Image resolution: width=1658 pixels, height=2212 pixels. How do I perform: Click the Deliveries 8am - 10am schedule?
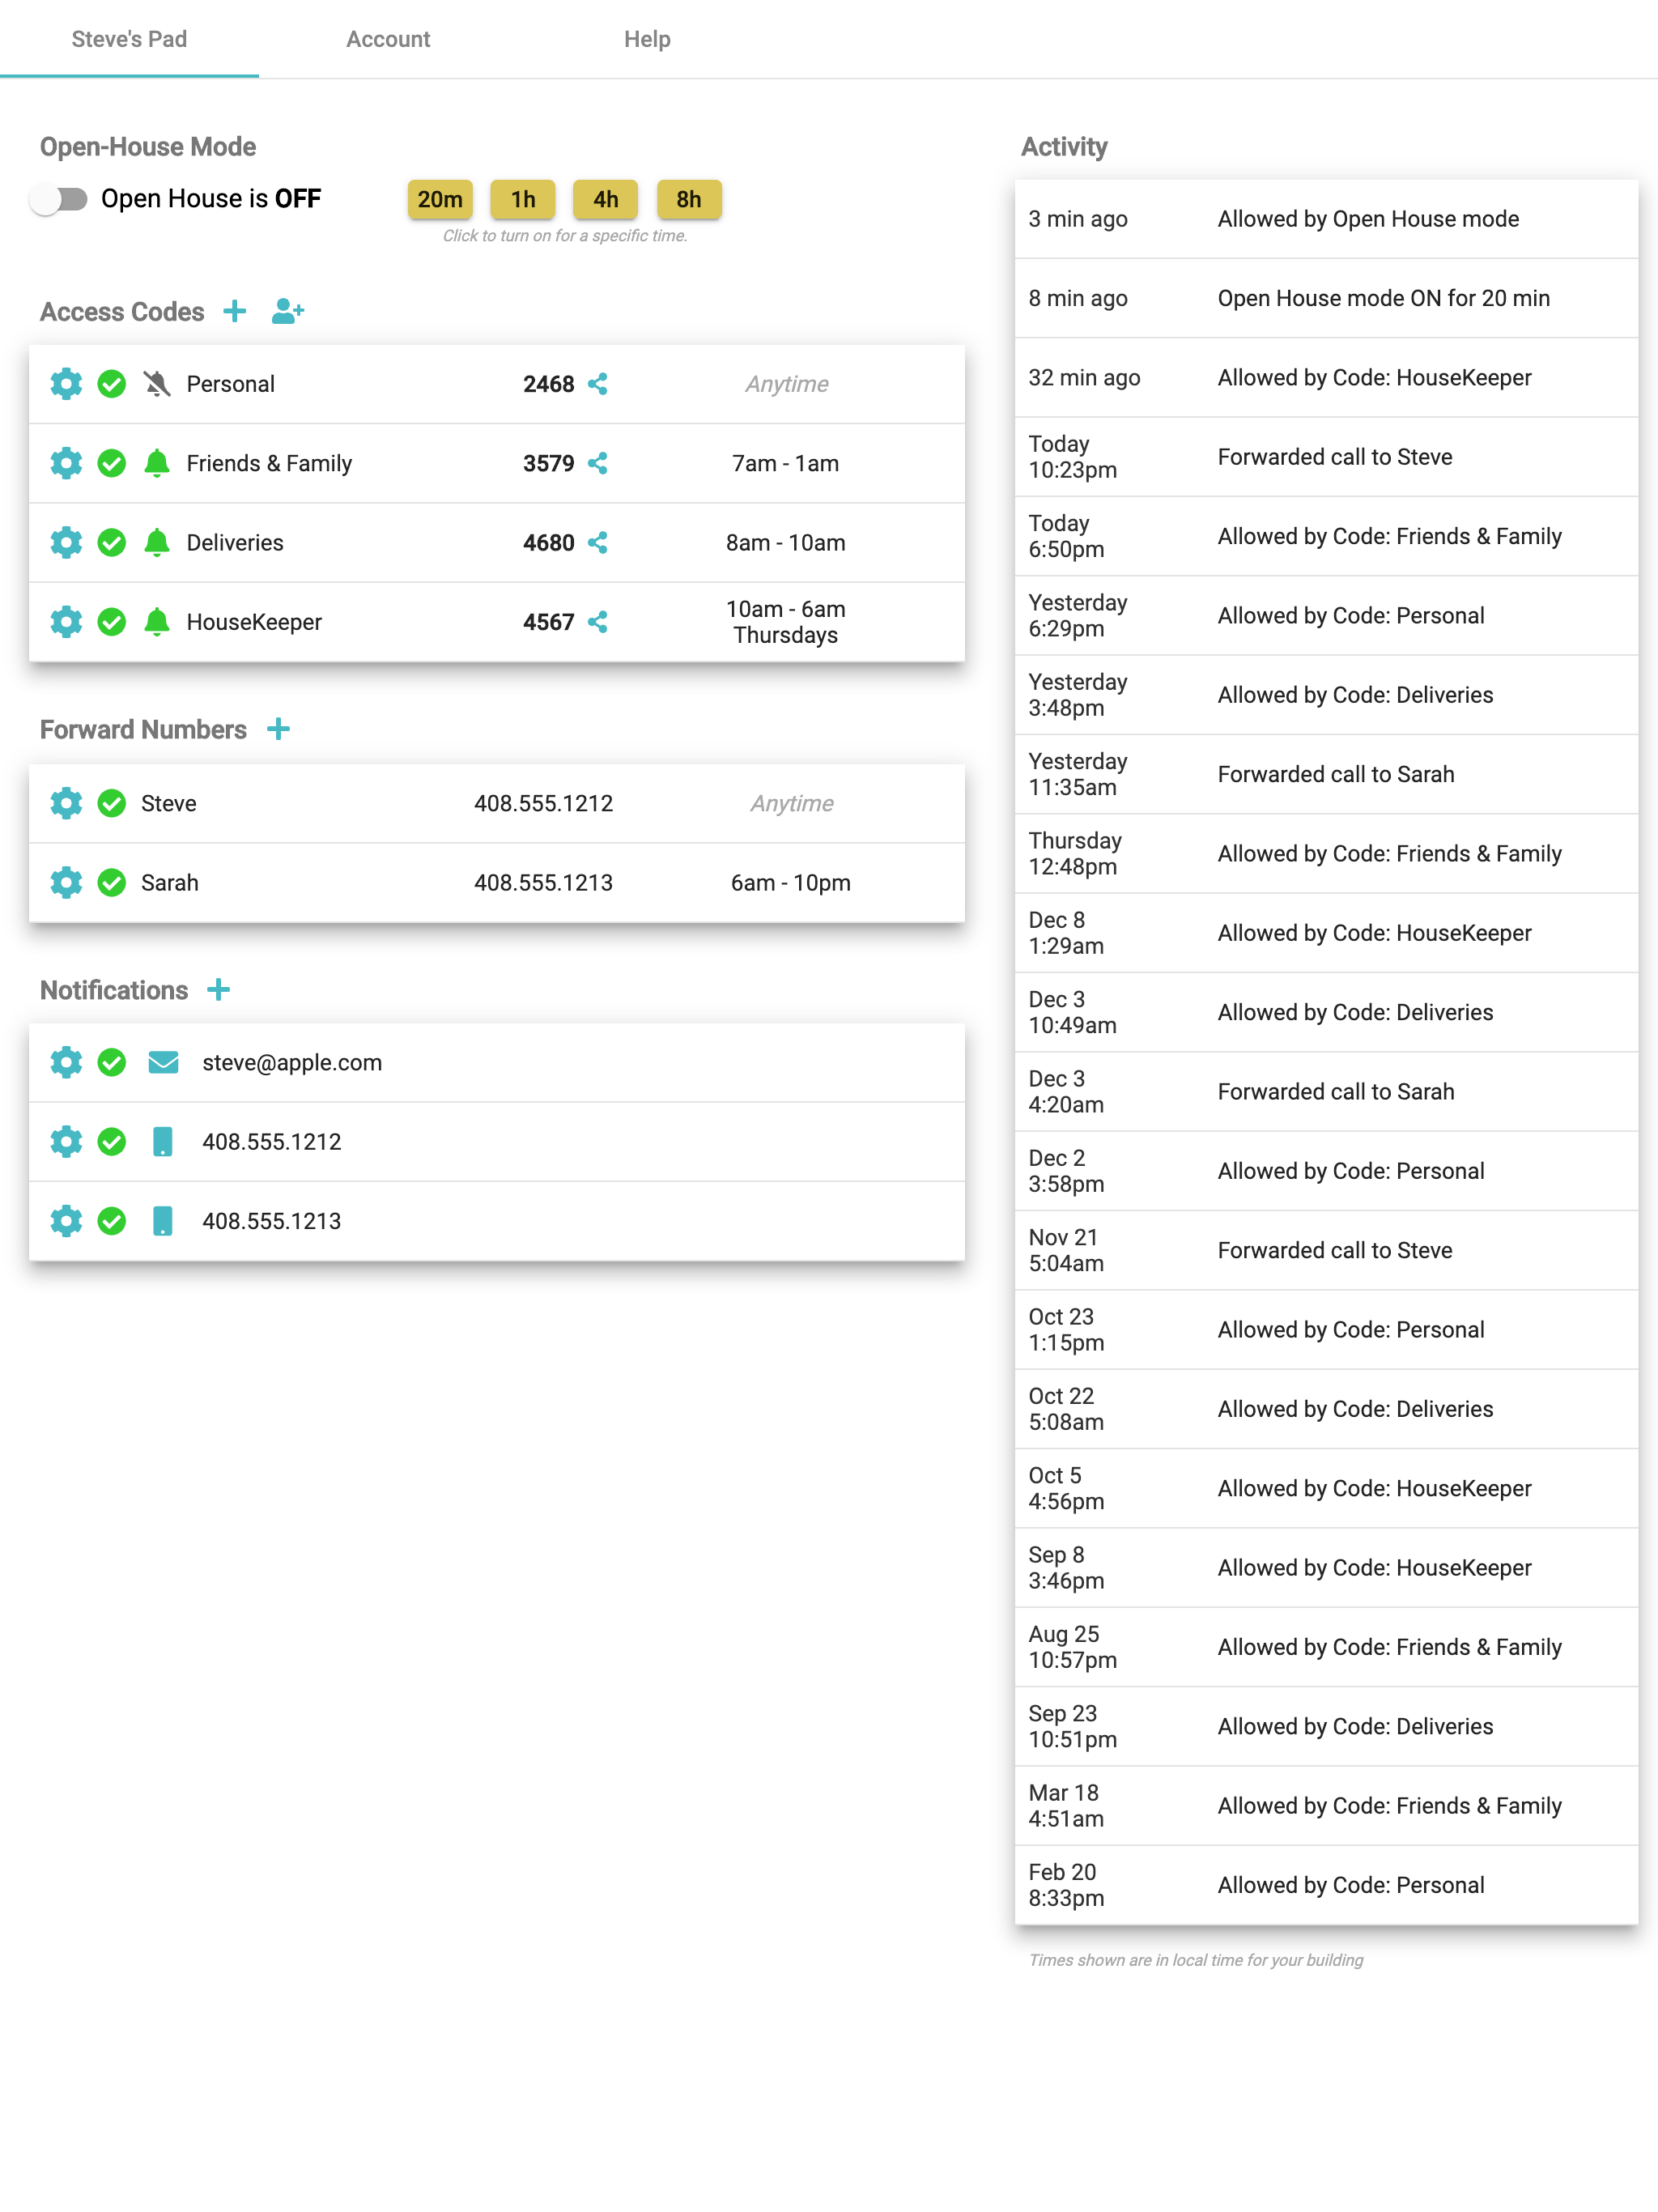tap(786, 543)
